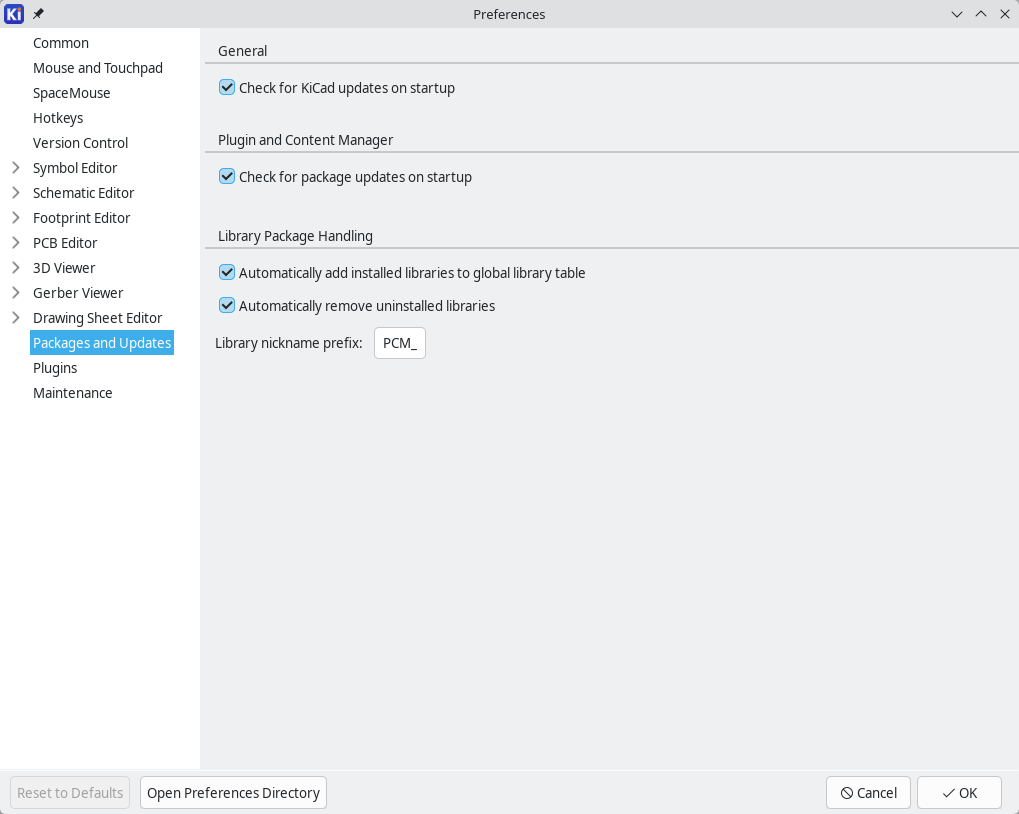The height and width of the screenshot is (814, 1019).
Task: Open SpaceMouse preferences
Action: coord(71,93)
